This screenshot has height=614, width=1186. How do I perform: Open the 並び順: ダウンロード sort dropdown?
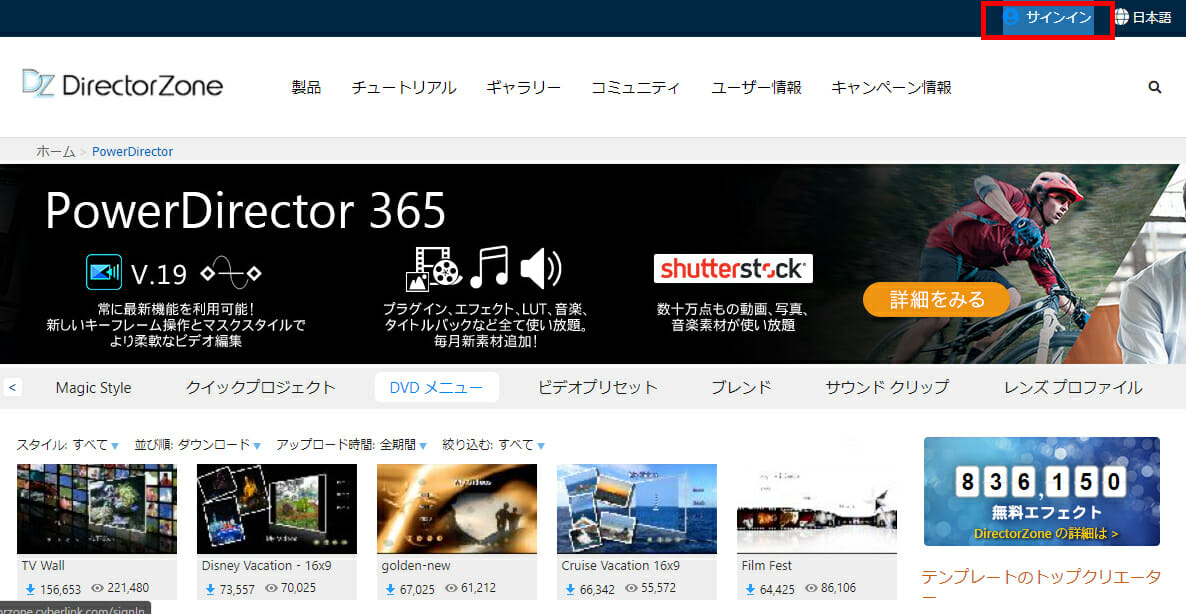coord(197,445)
